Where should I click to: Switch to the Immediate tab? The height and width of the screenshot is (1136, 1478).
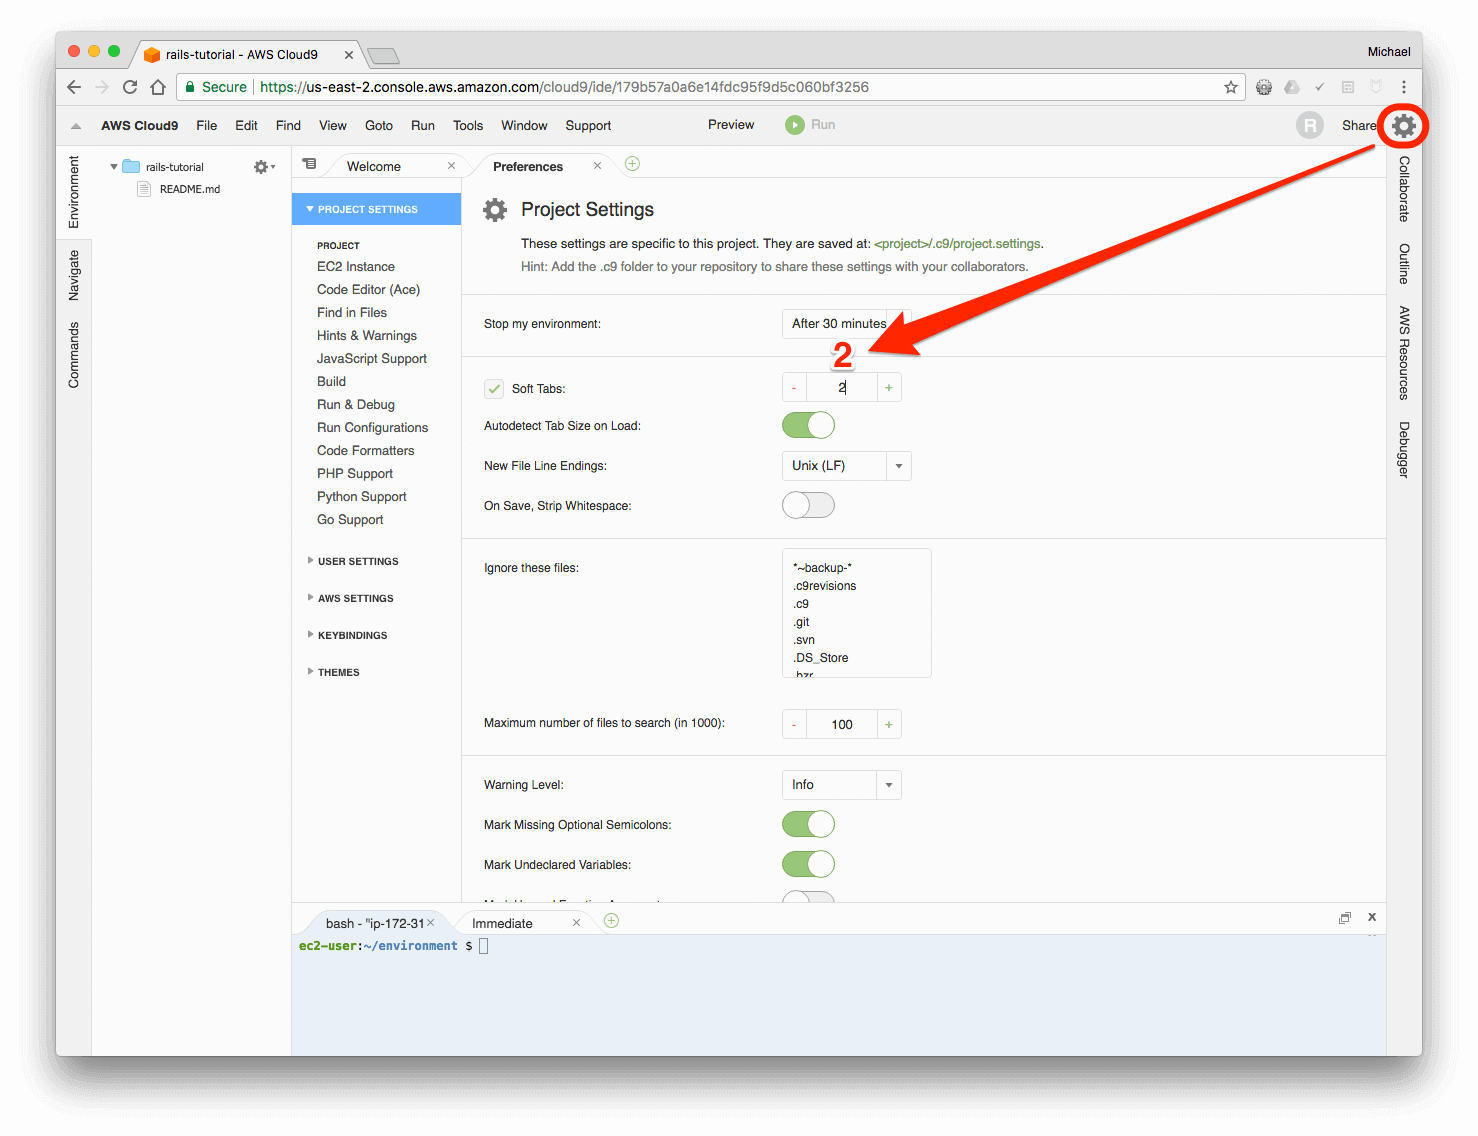[502, 923]
